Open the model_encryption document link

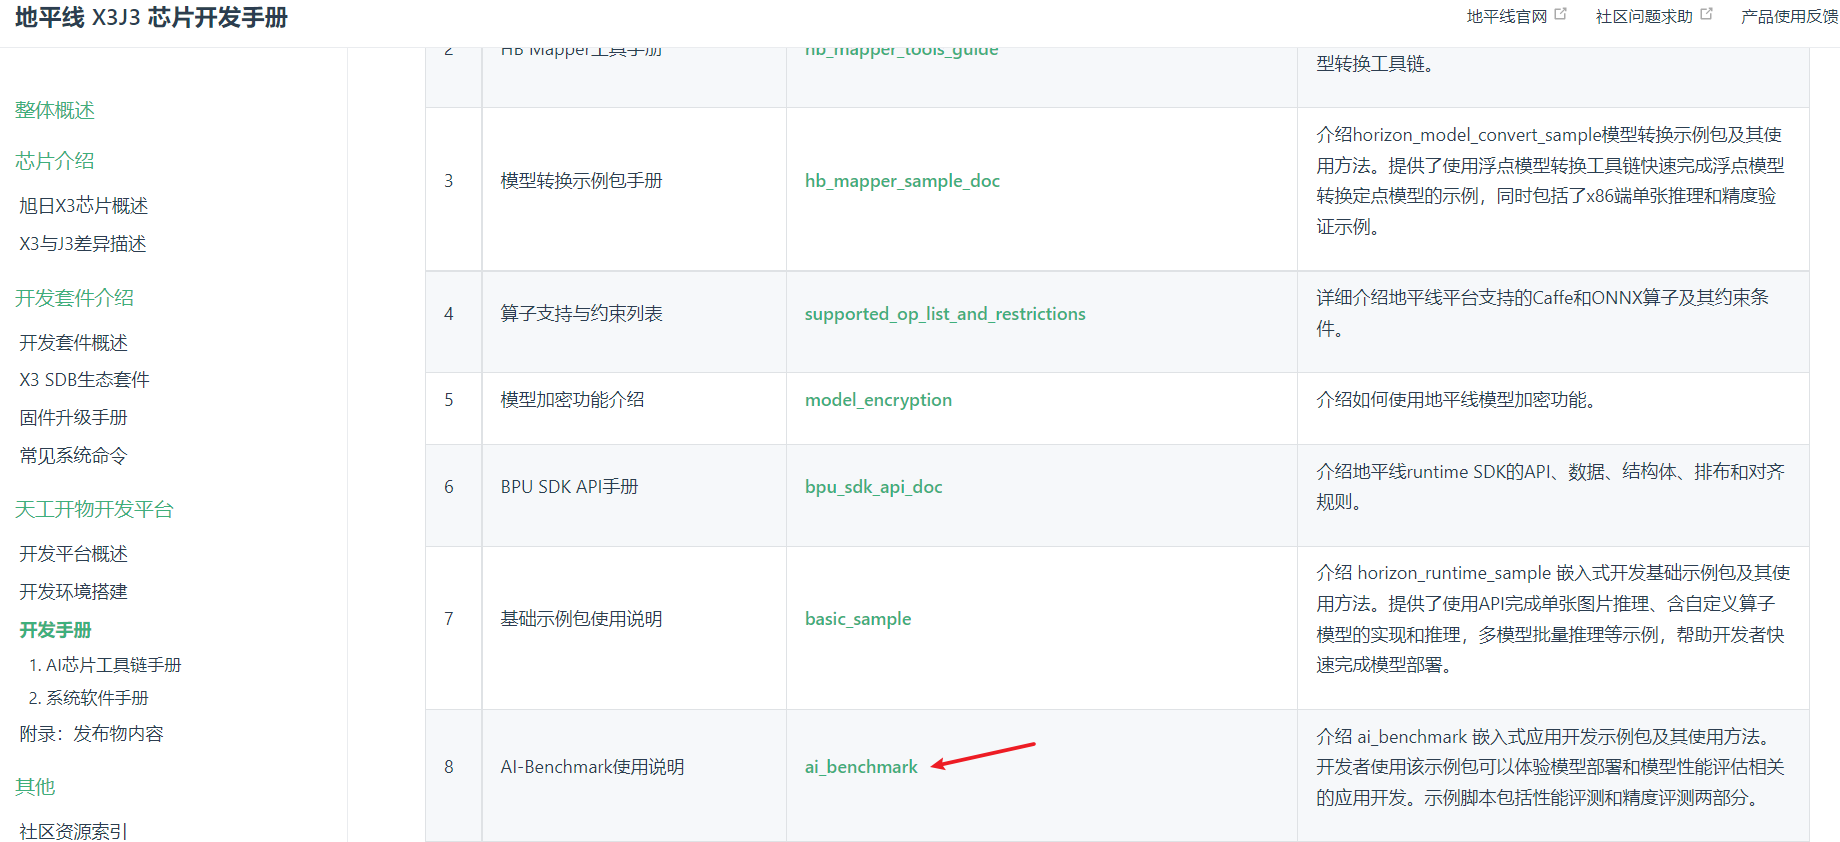877,400
